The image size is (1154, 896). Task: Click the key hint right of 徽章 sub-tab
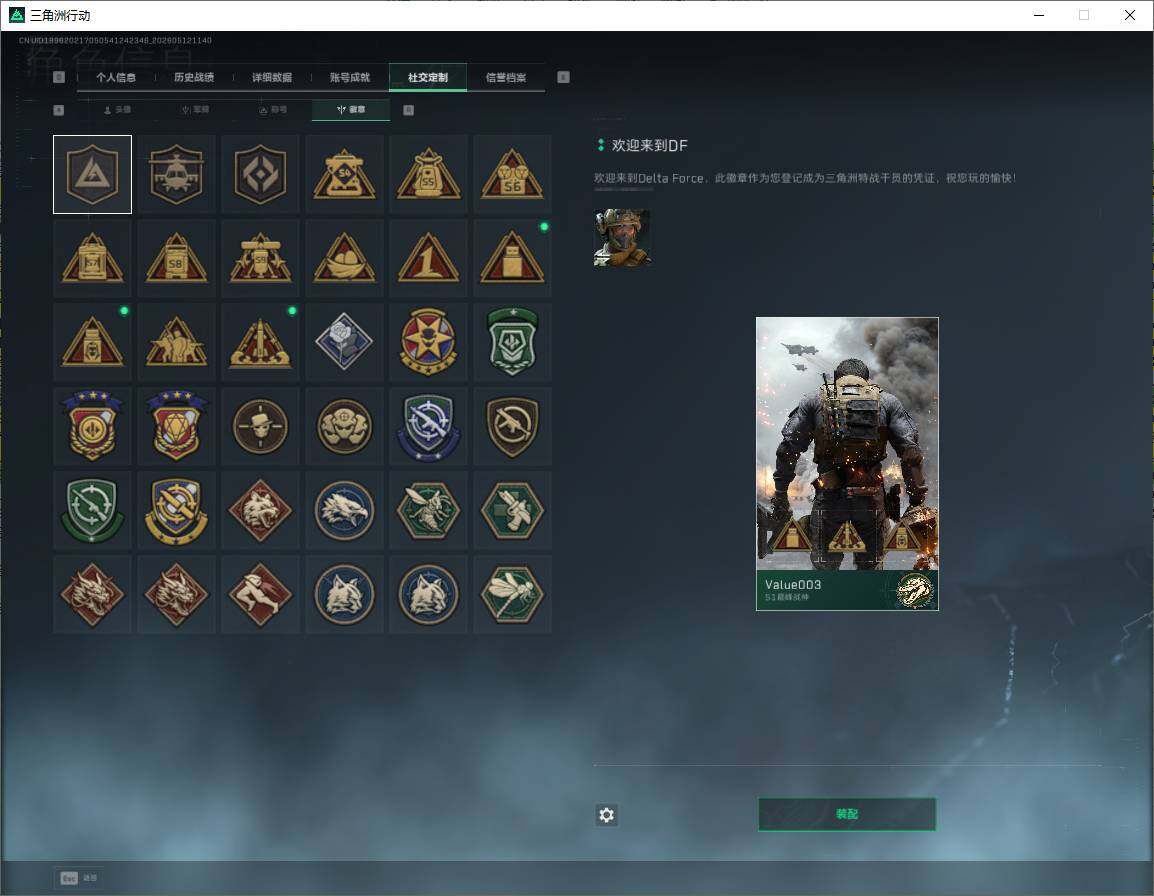(x=408, y=110)
